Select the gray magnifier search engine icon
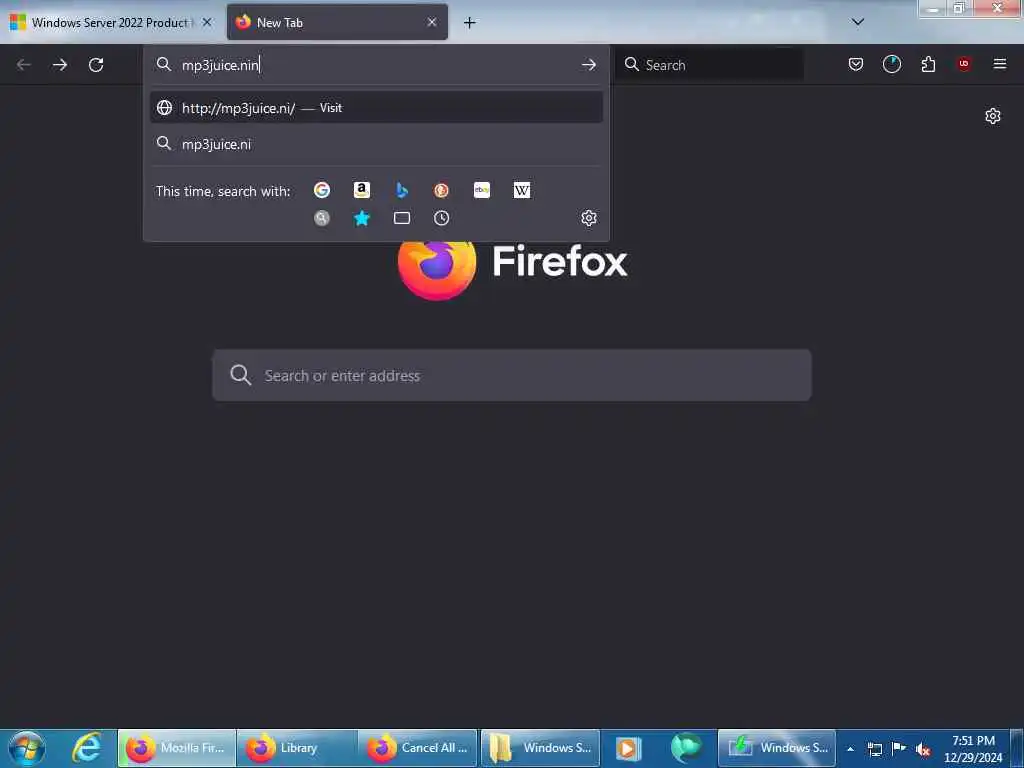 322,218
